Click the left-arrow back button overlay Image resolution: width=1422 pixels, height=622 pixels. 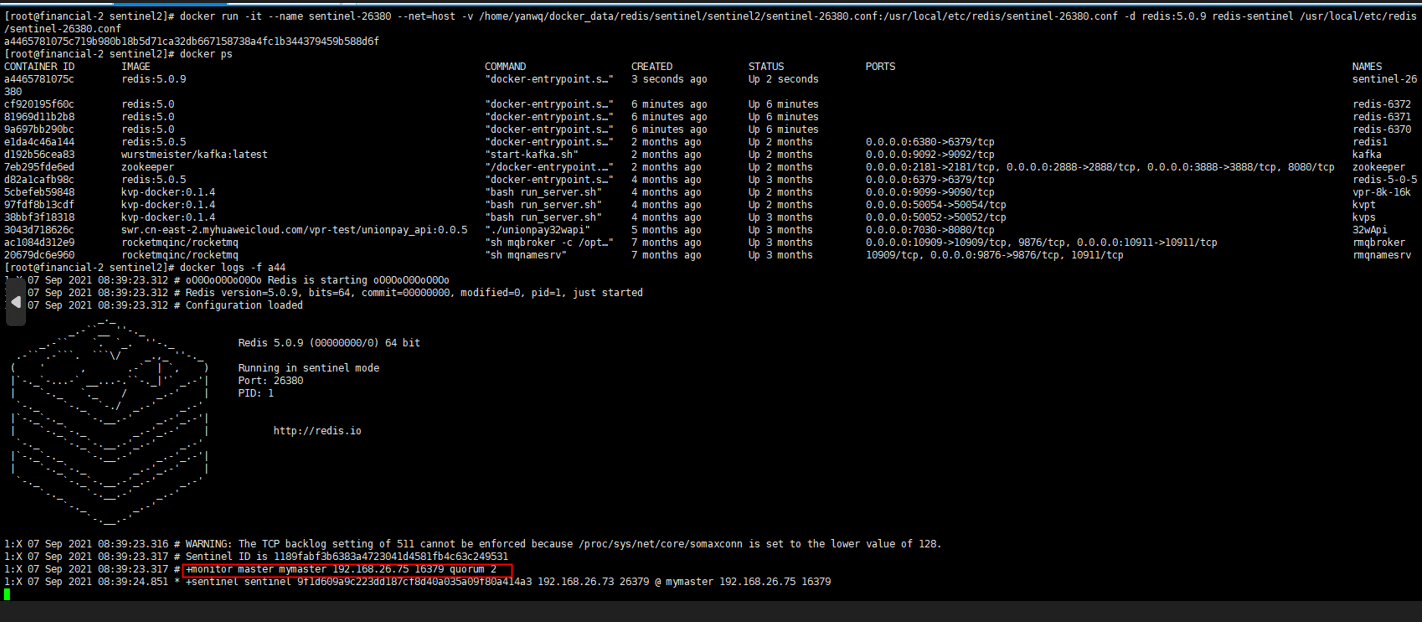point(15,302)
